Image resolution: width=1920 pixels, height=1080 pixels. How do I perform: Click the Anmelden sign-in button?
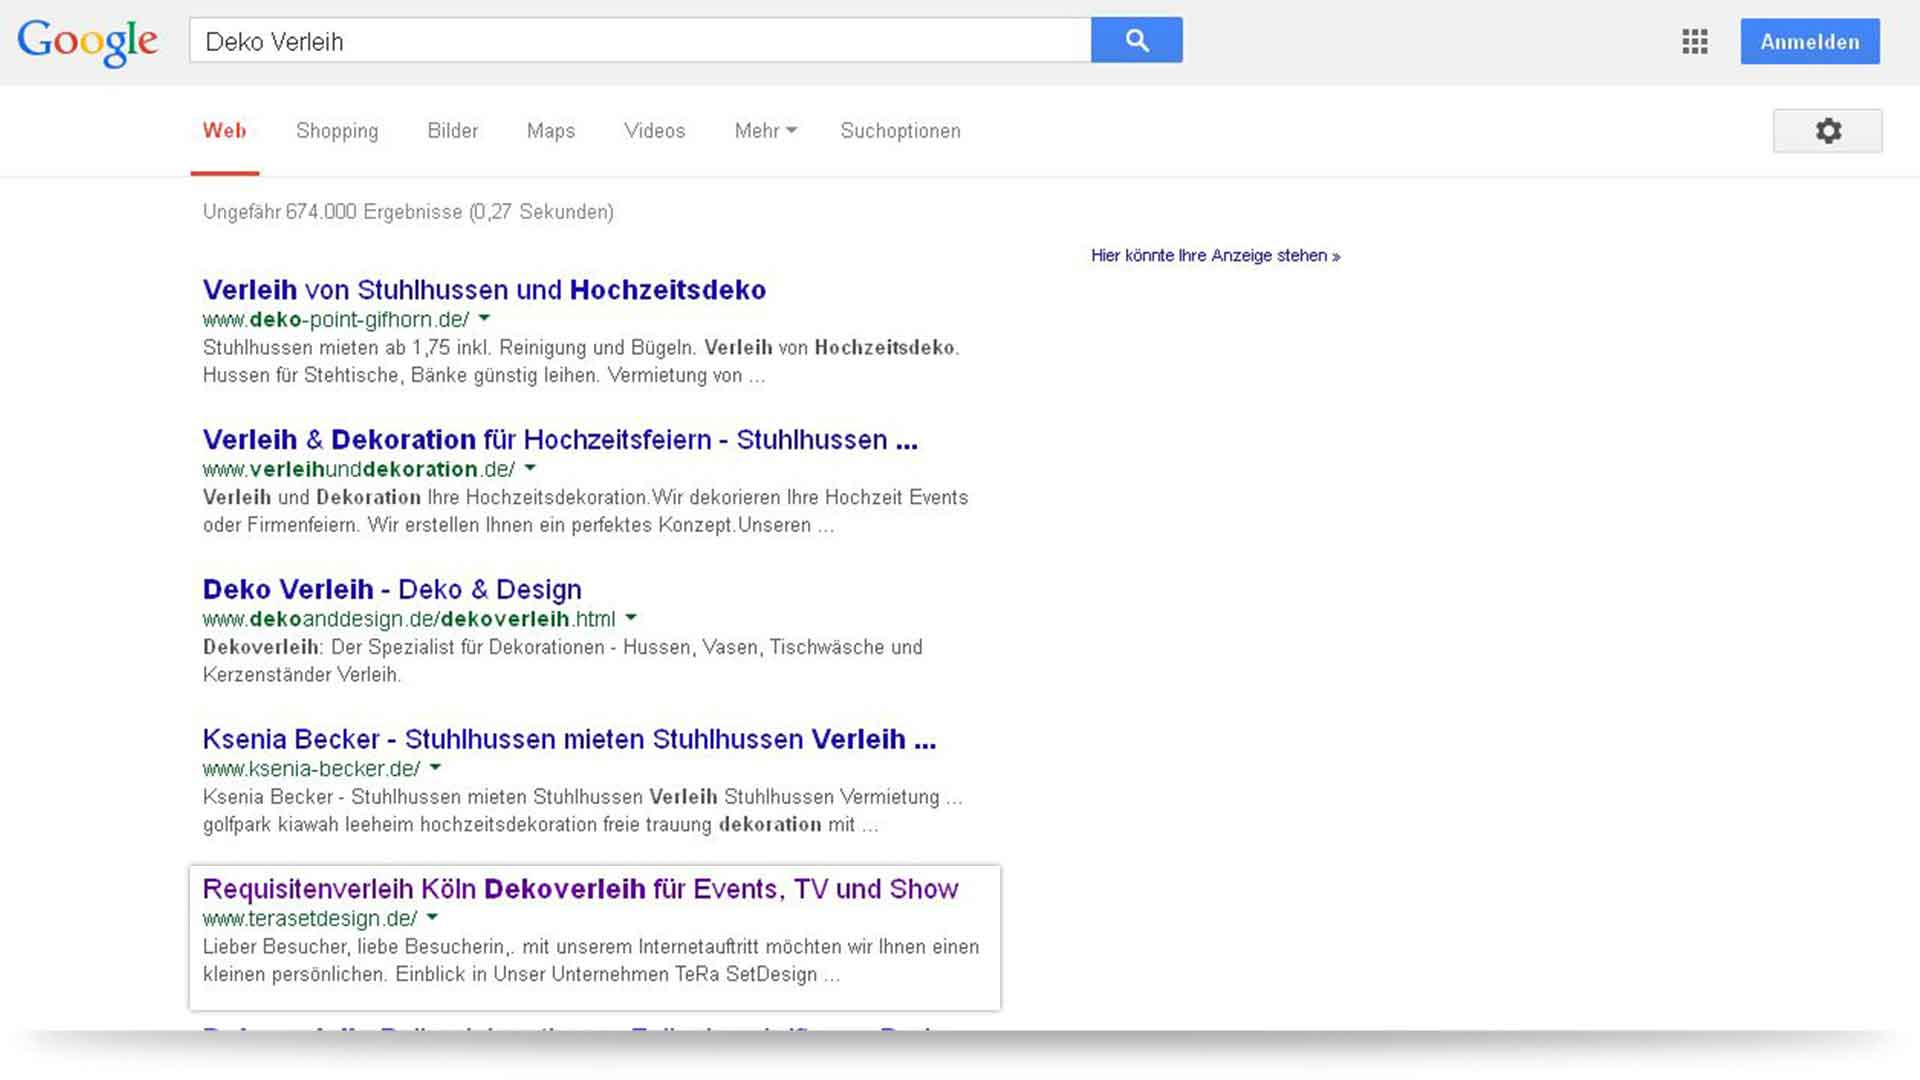click(x=1810, y=41)
